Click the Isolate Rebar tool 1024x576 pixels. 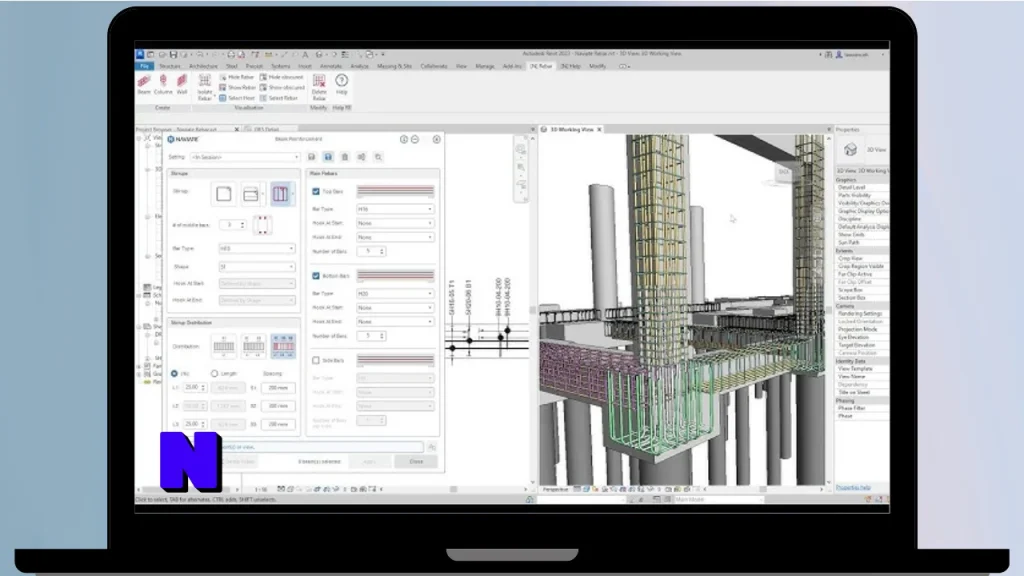[204, 87]
